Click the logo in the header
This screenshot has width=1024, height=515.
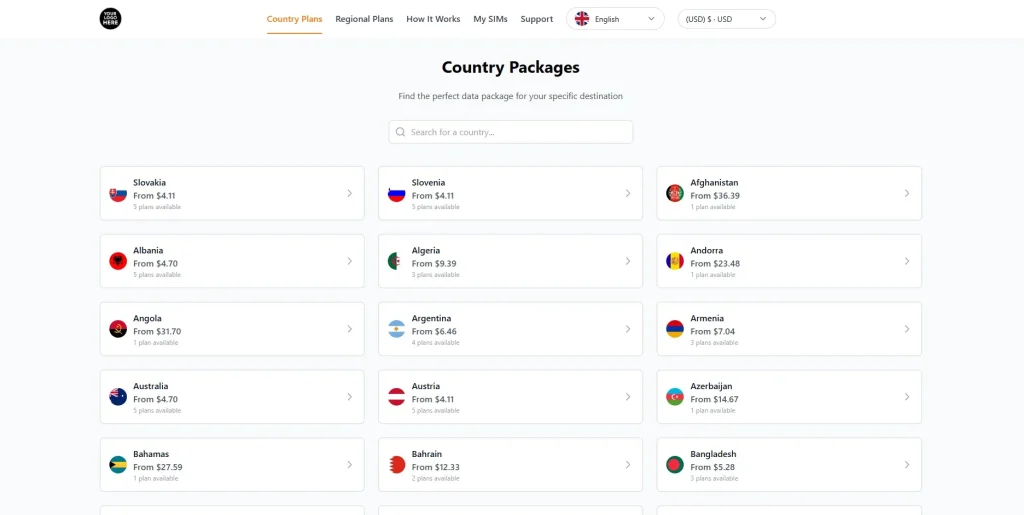[x=110, y=18]
